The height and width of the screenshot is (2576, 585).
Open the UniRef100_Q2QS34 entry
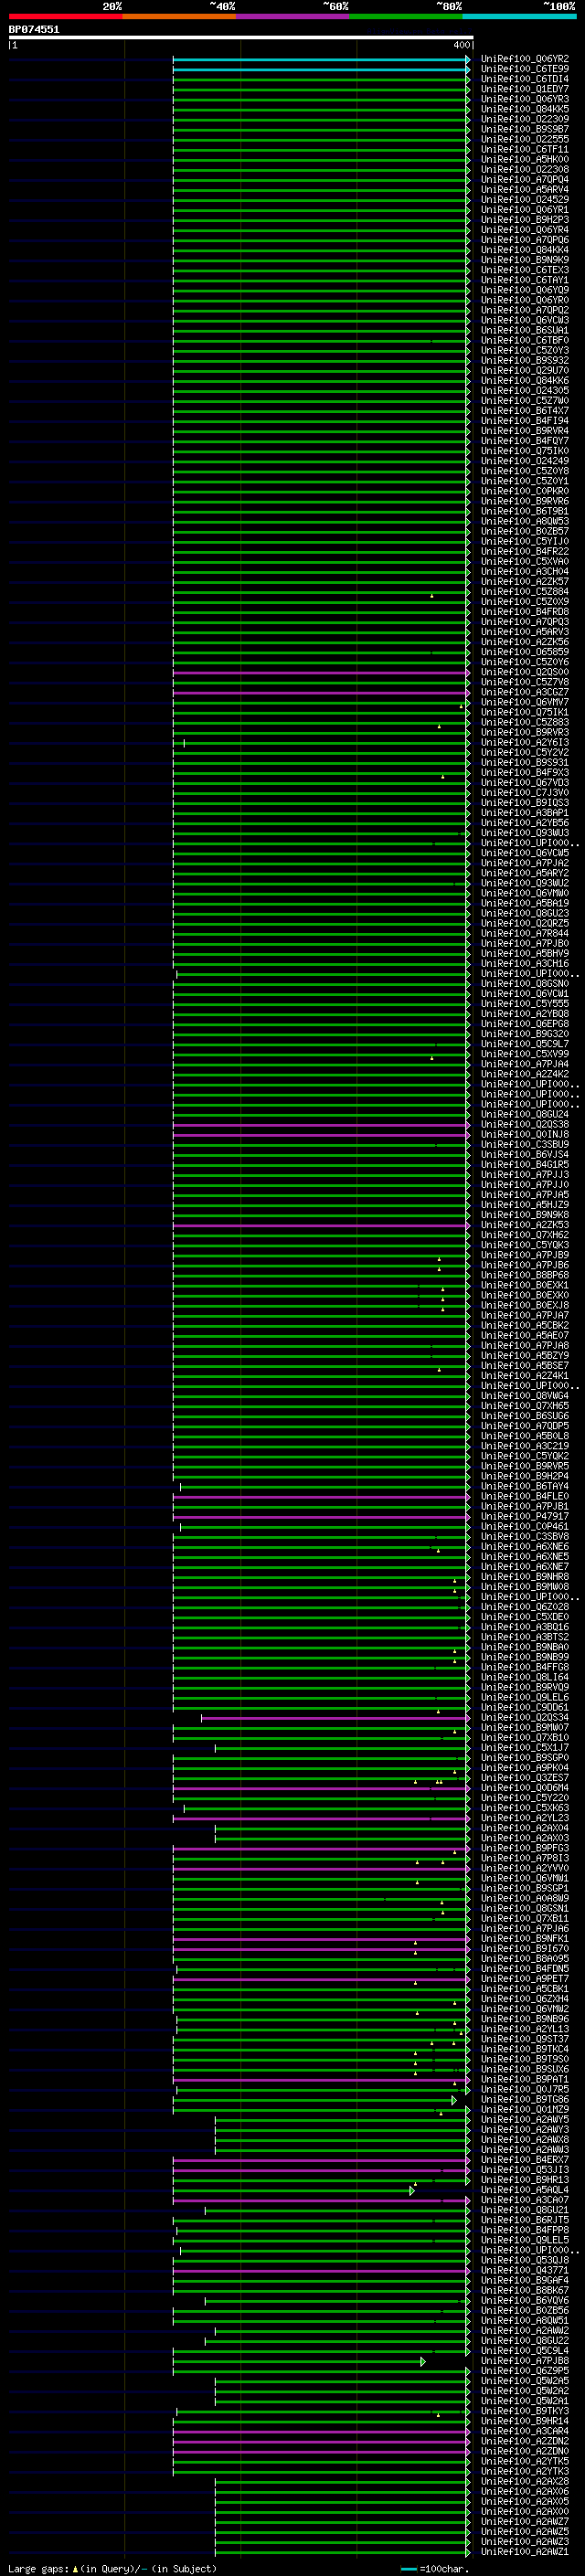point(524,1718)
